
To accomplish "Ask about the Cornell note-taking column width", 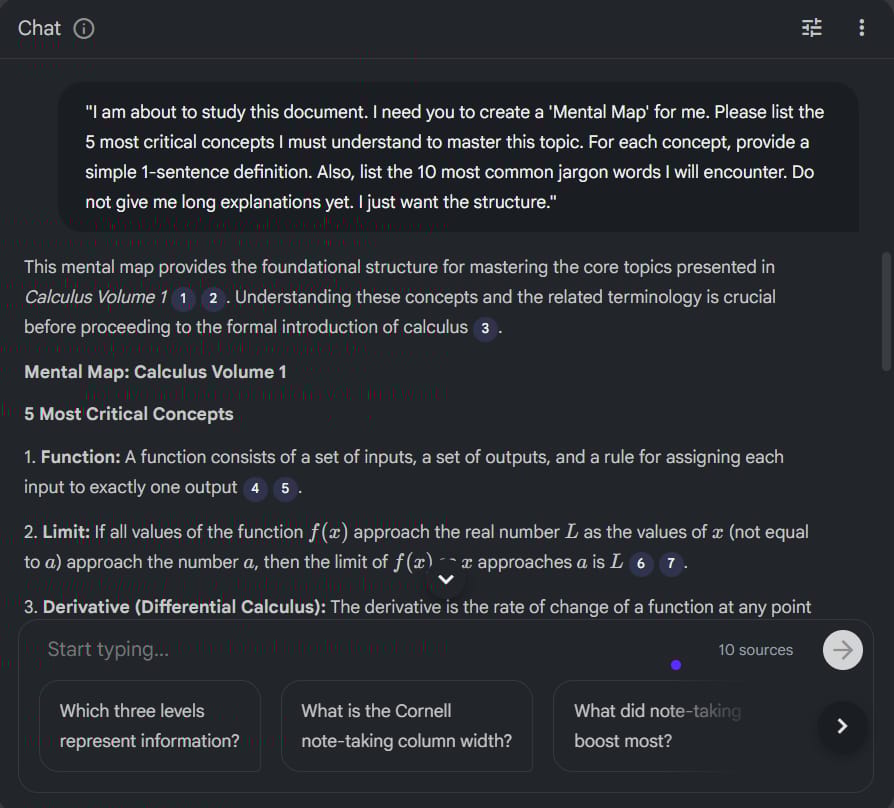I will click(x=406, y=726).
